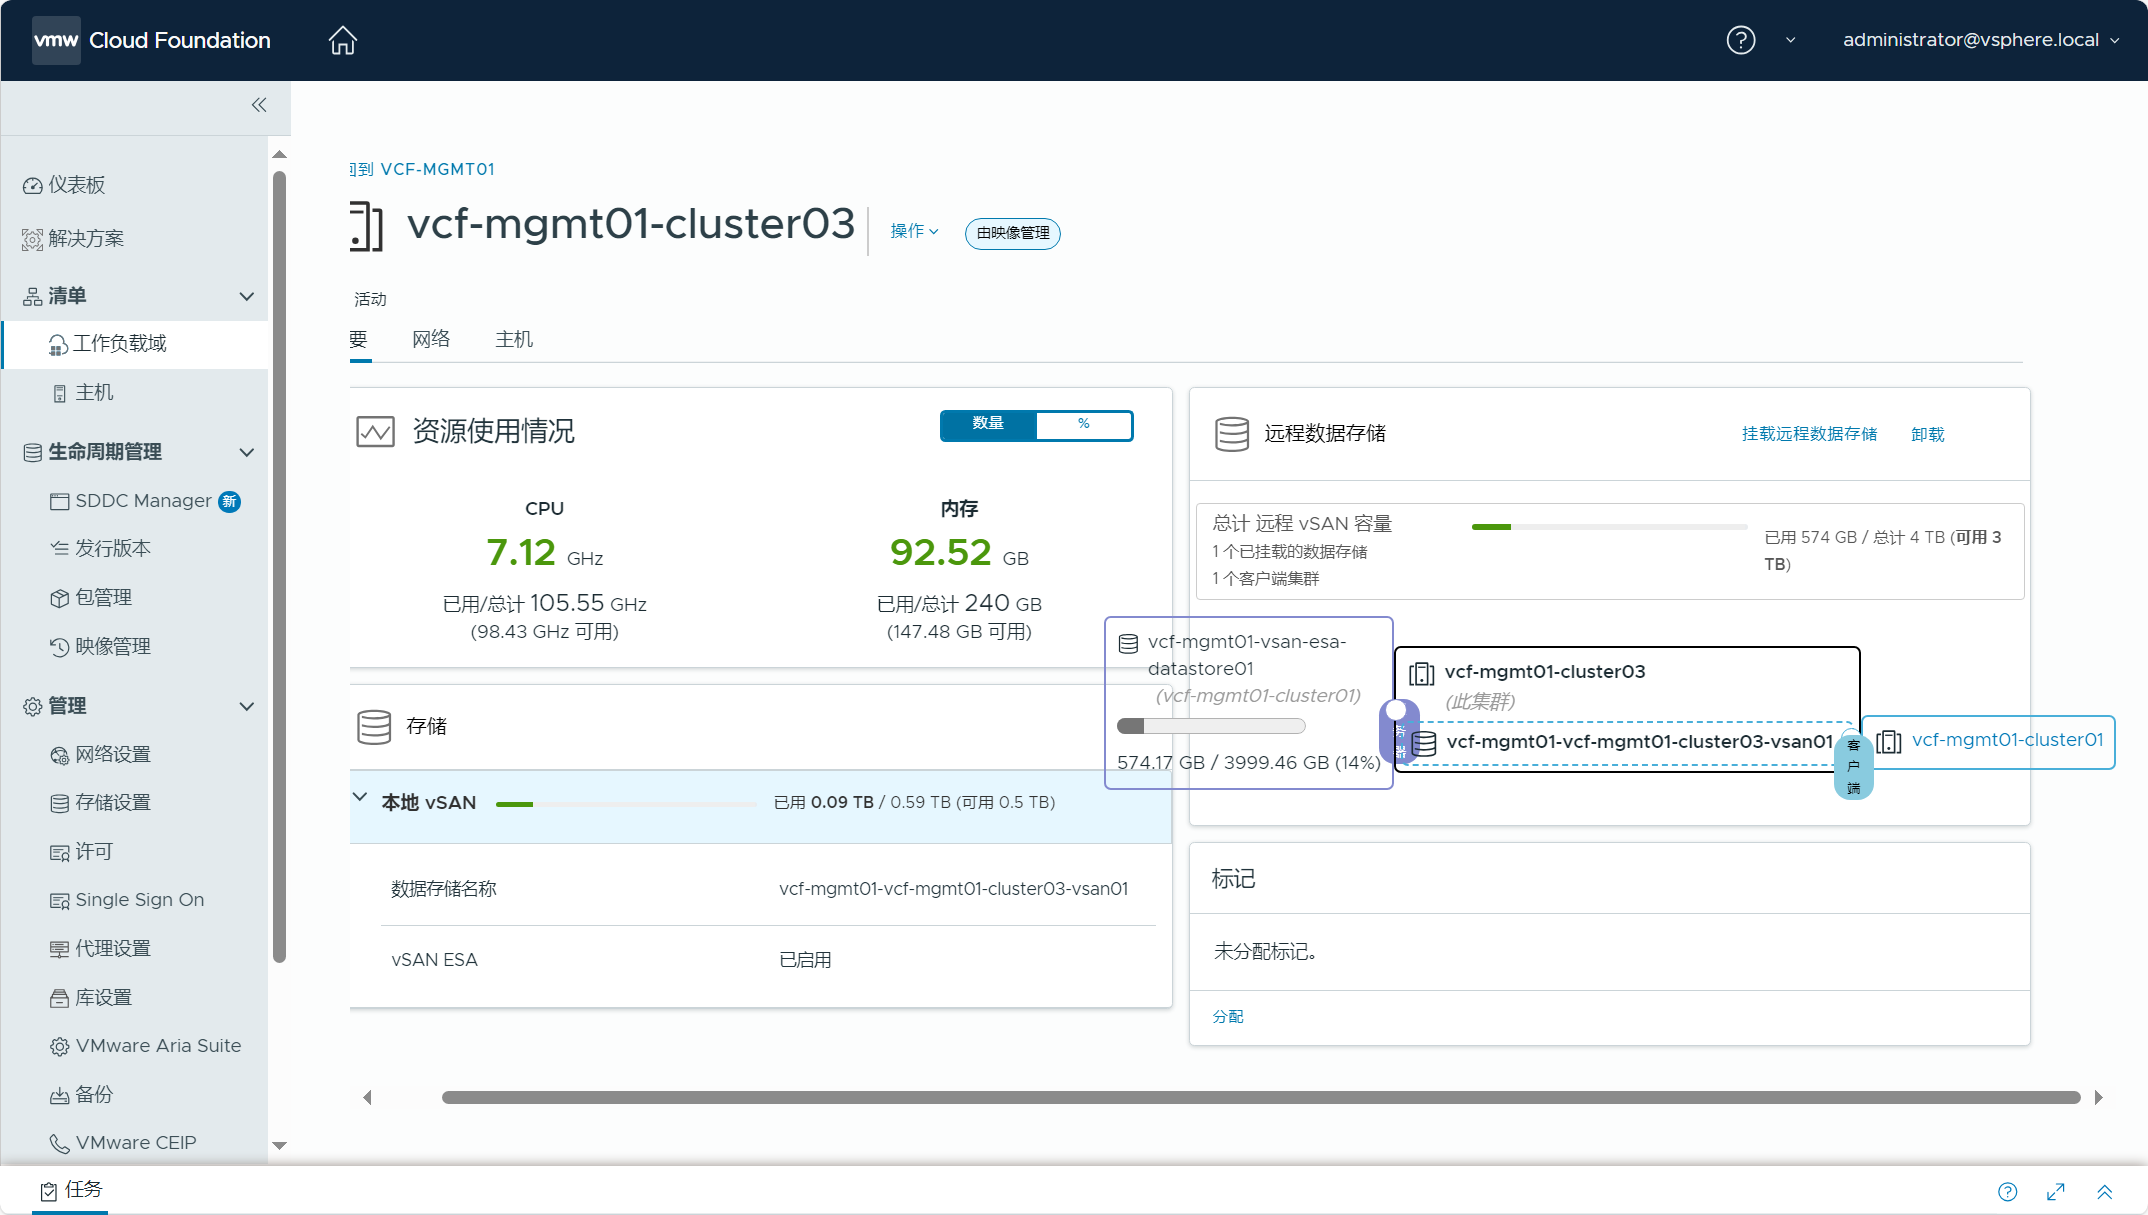Collapse the 本地 vSAN row

click(x=360, y=798)
